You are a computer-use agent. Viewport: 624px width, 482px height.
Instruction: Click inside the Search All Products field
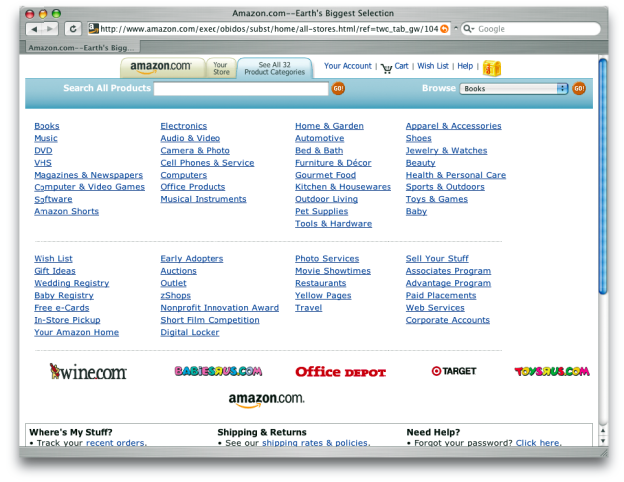(241, 88)
